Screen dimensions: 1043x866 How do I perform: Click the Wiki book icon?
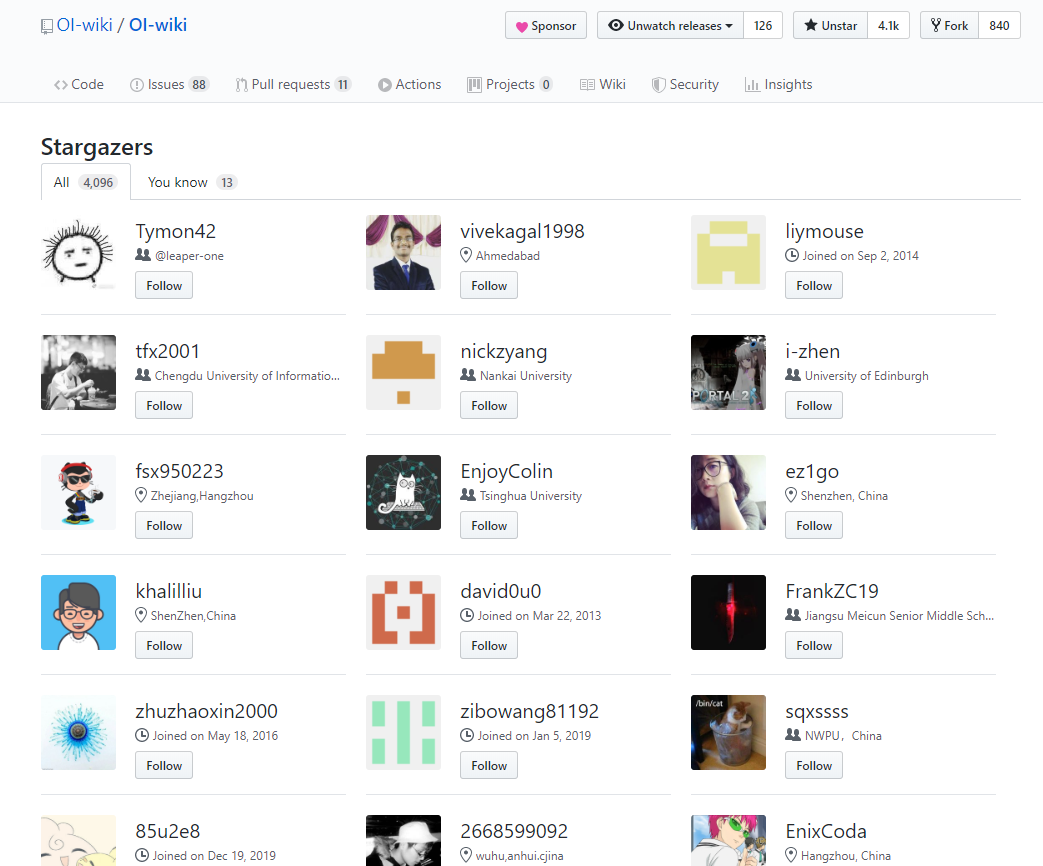pyautogui.click(x=587, y=84)
